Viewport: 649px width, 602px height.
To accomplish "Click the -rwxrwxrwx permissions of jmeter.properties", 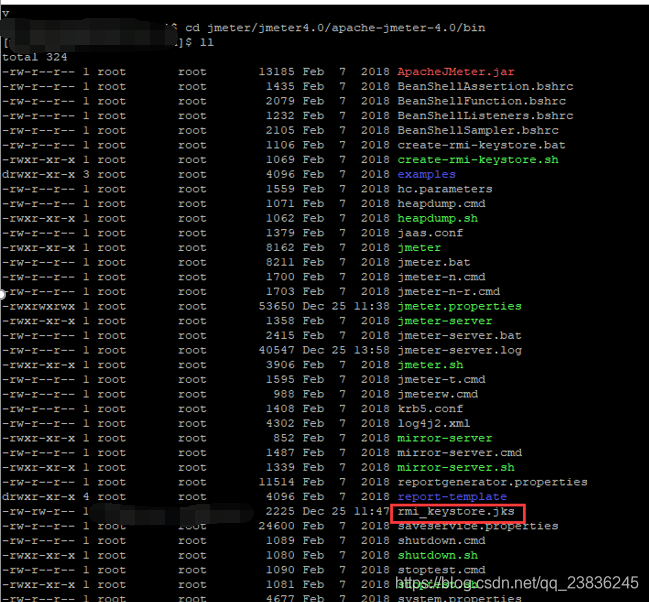I will click(x=38, y=306).
